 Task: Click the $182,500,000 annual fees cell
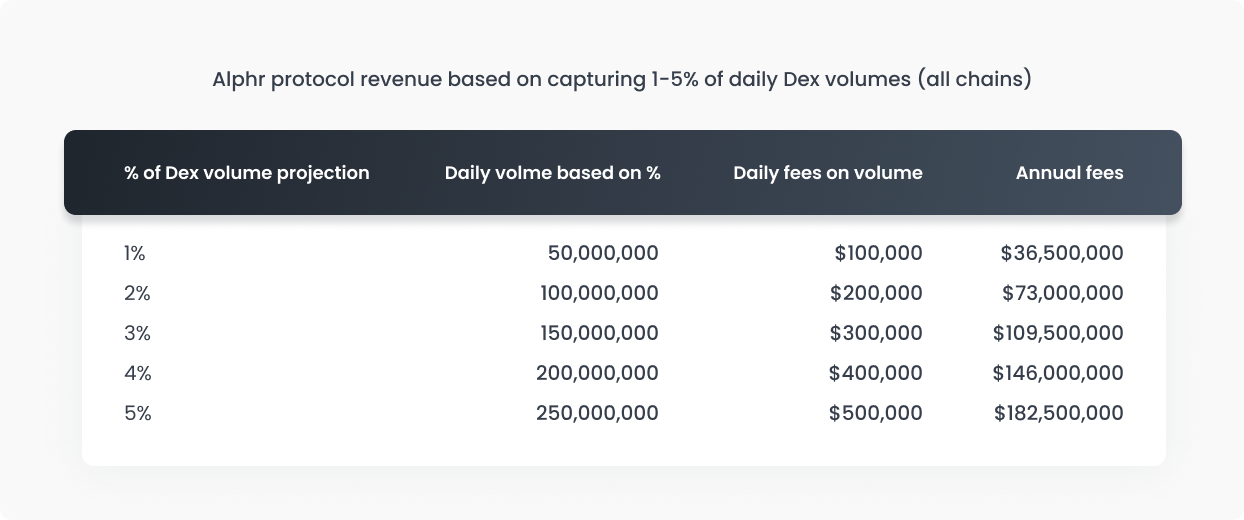point(1059,414)
